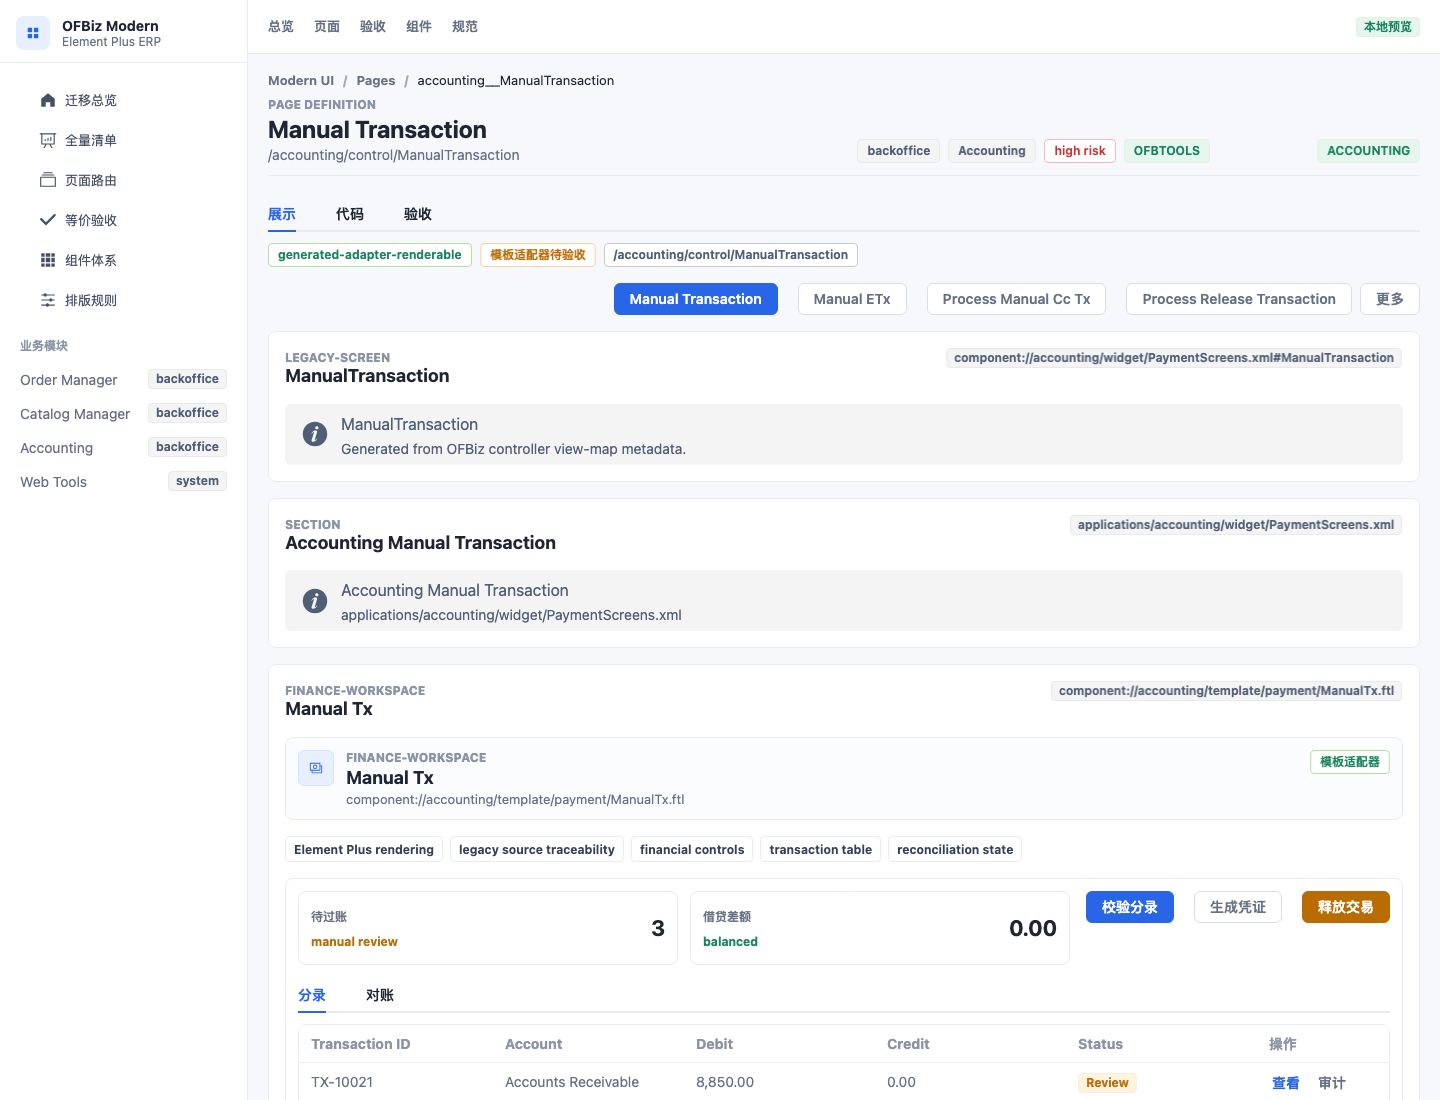The width and height of the screenshot is (1440, 1100).
Task: Click the presentation icon beside 全量清单
Action: (x=48, y=140)
